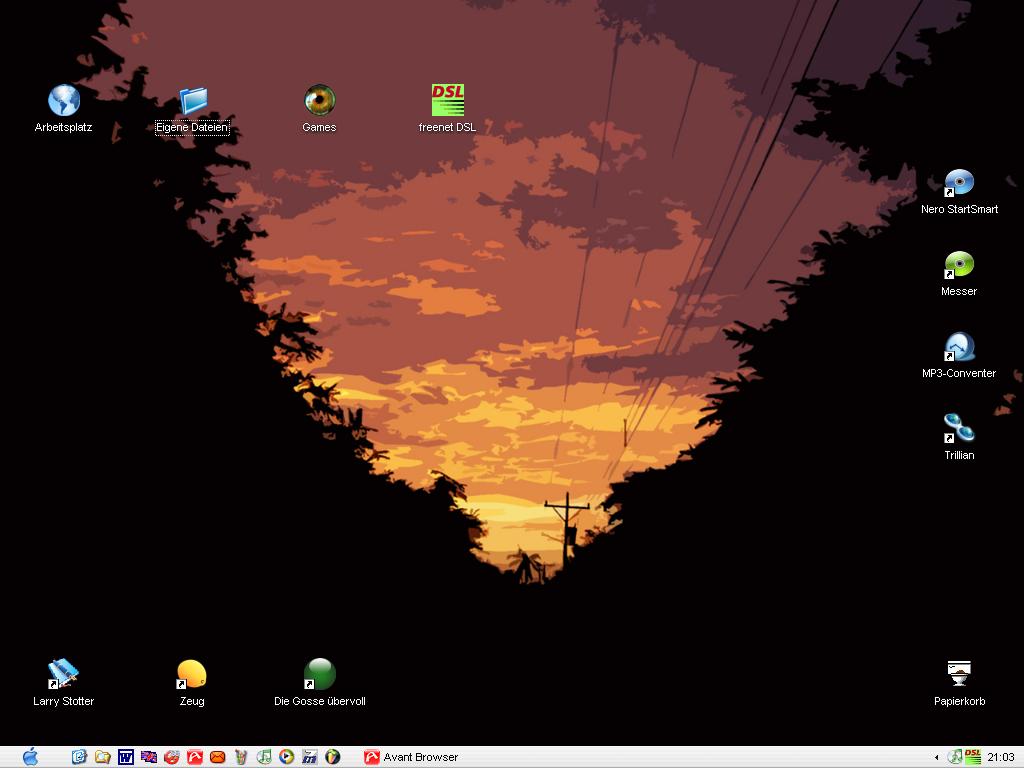
Task: Open the Arbeitsplatz desktop icon
Action: pyautogui.click(x=63, y=101)
